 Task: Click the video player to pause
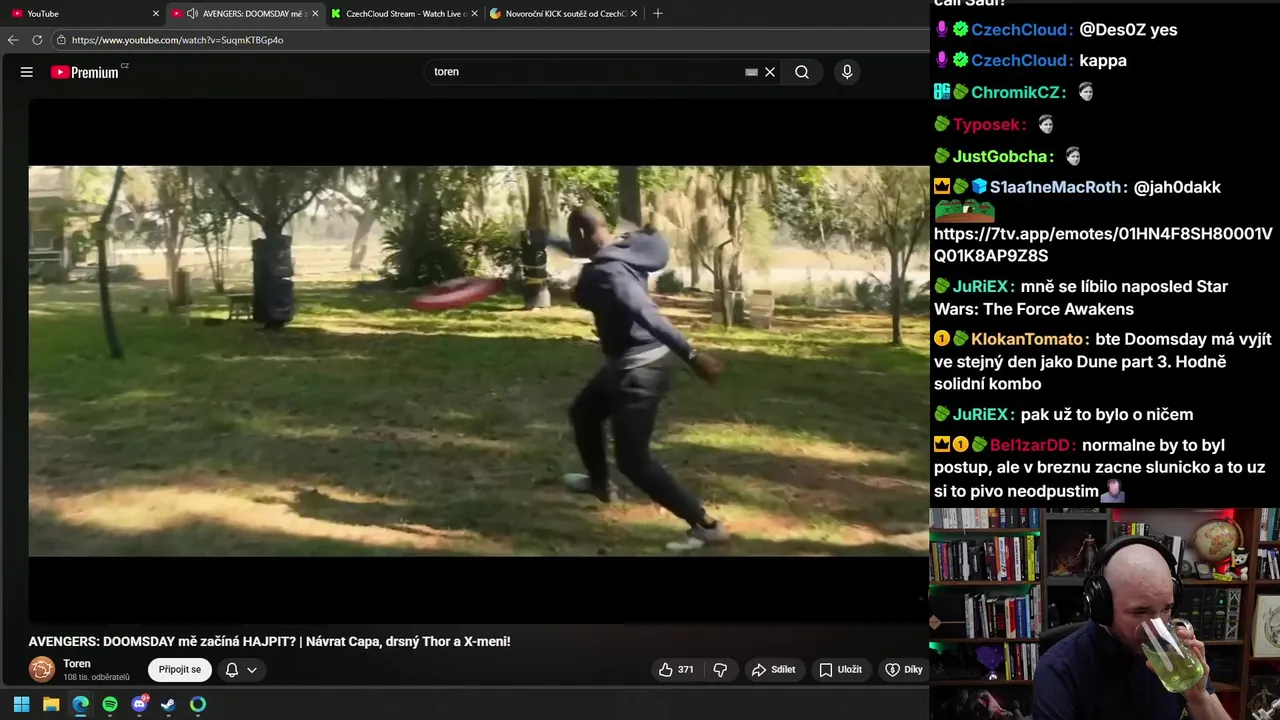[479, 361]
